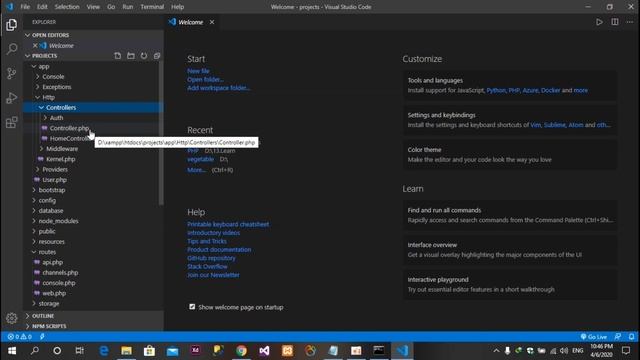Open feedback icon in status bar
This screenshot has height=360, width=640.
618,337
